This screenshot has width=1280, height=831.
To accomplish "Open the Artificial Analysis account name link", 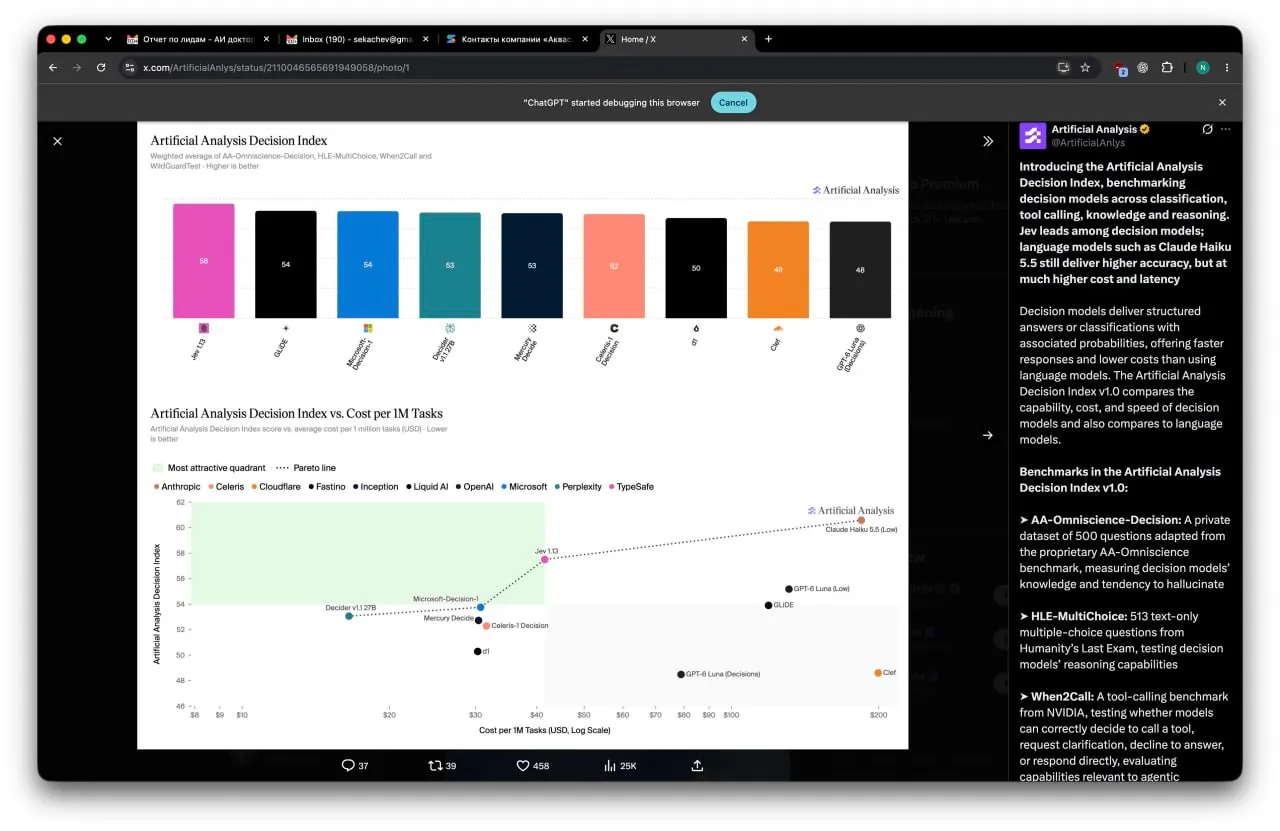I will coord(1094,129).
